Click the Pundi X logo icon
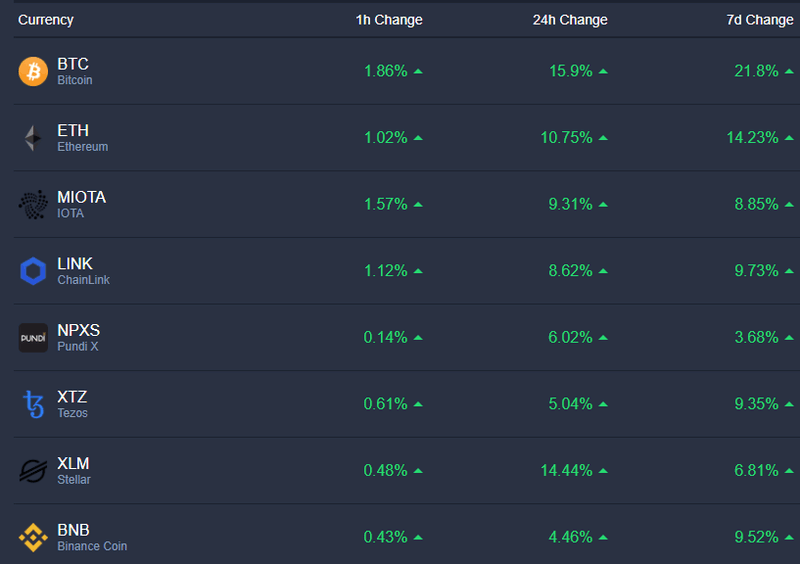Screen dimensions: 800x564 click(33, 338)
